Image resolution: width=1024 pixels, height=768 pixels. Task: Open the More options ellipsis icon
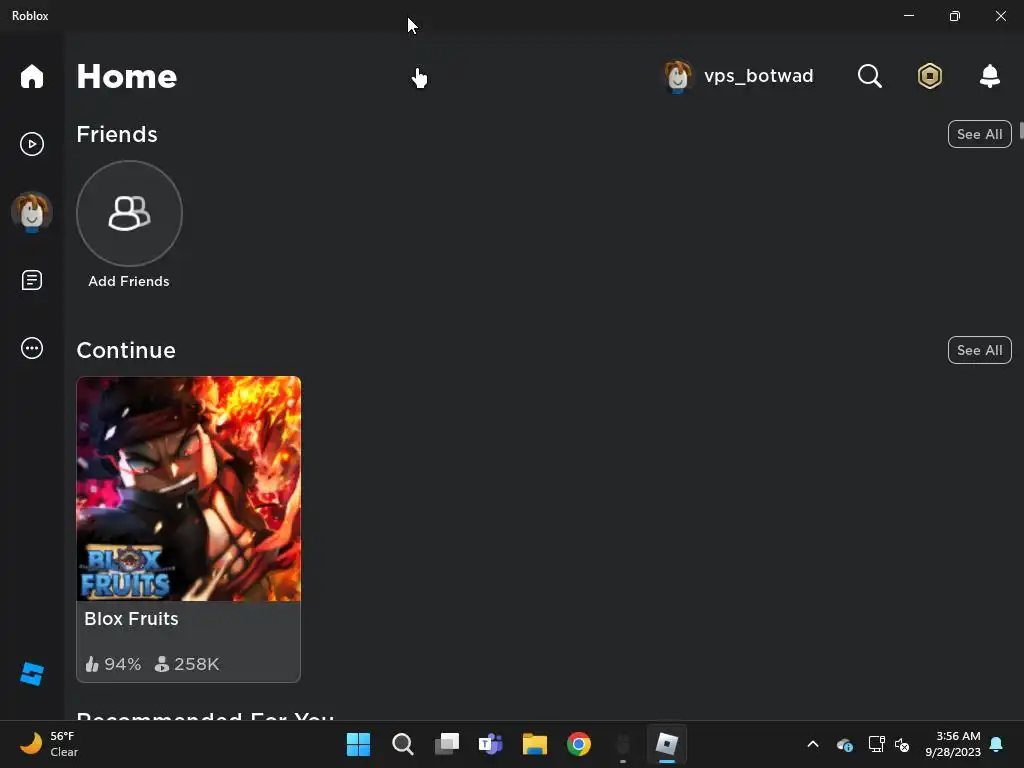pos(31,348)
